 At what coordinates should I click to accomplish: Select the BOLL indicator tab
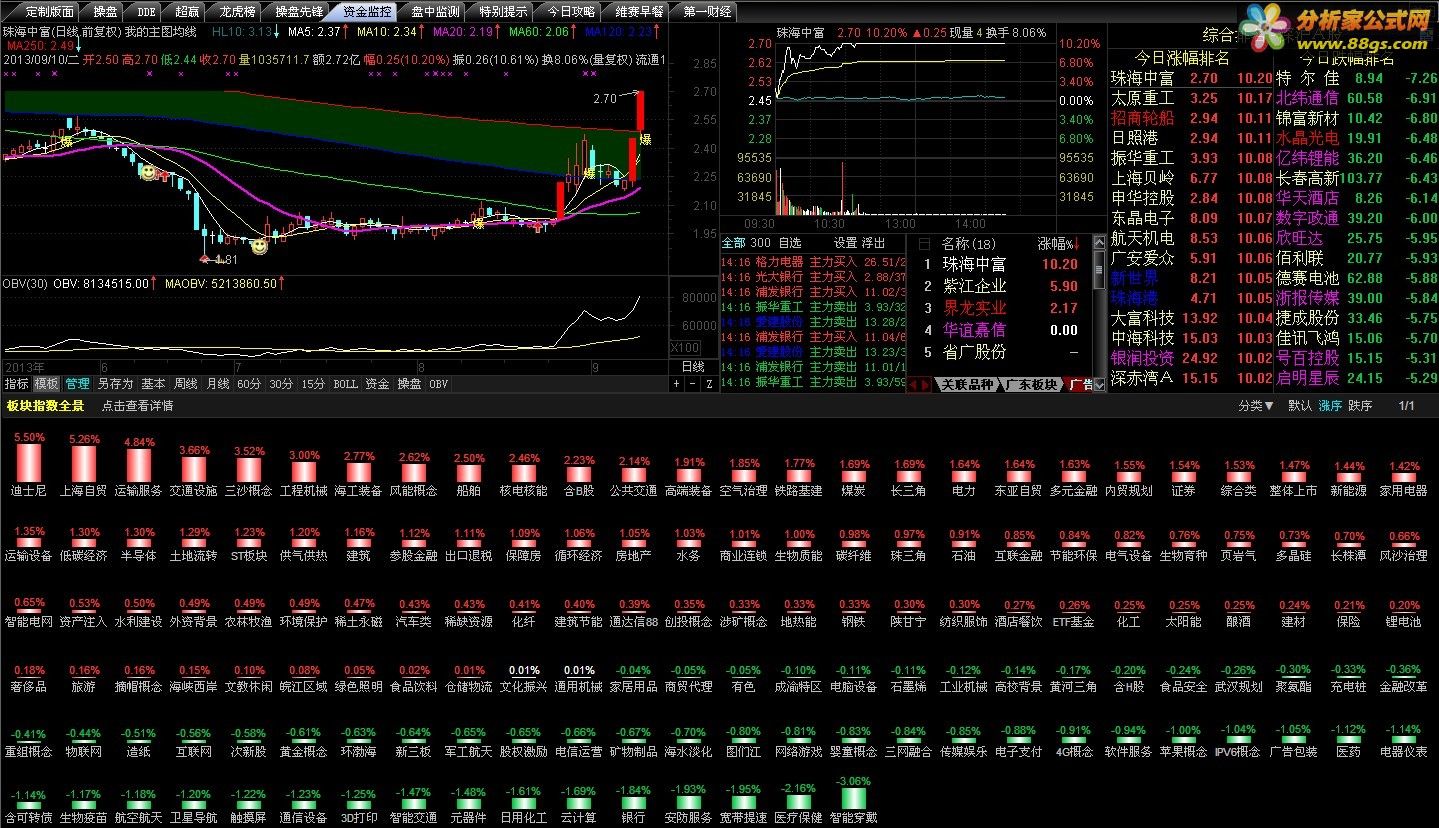click(x=345, y=384)
